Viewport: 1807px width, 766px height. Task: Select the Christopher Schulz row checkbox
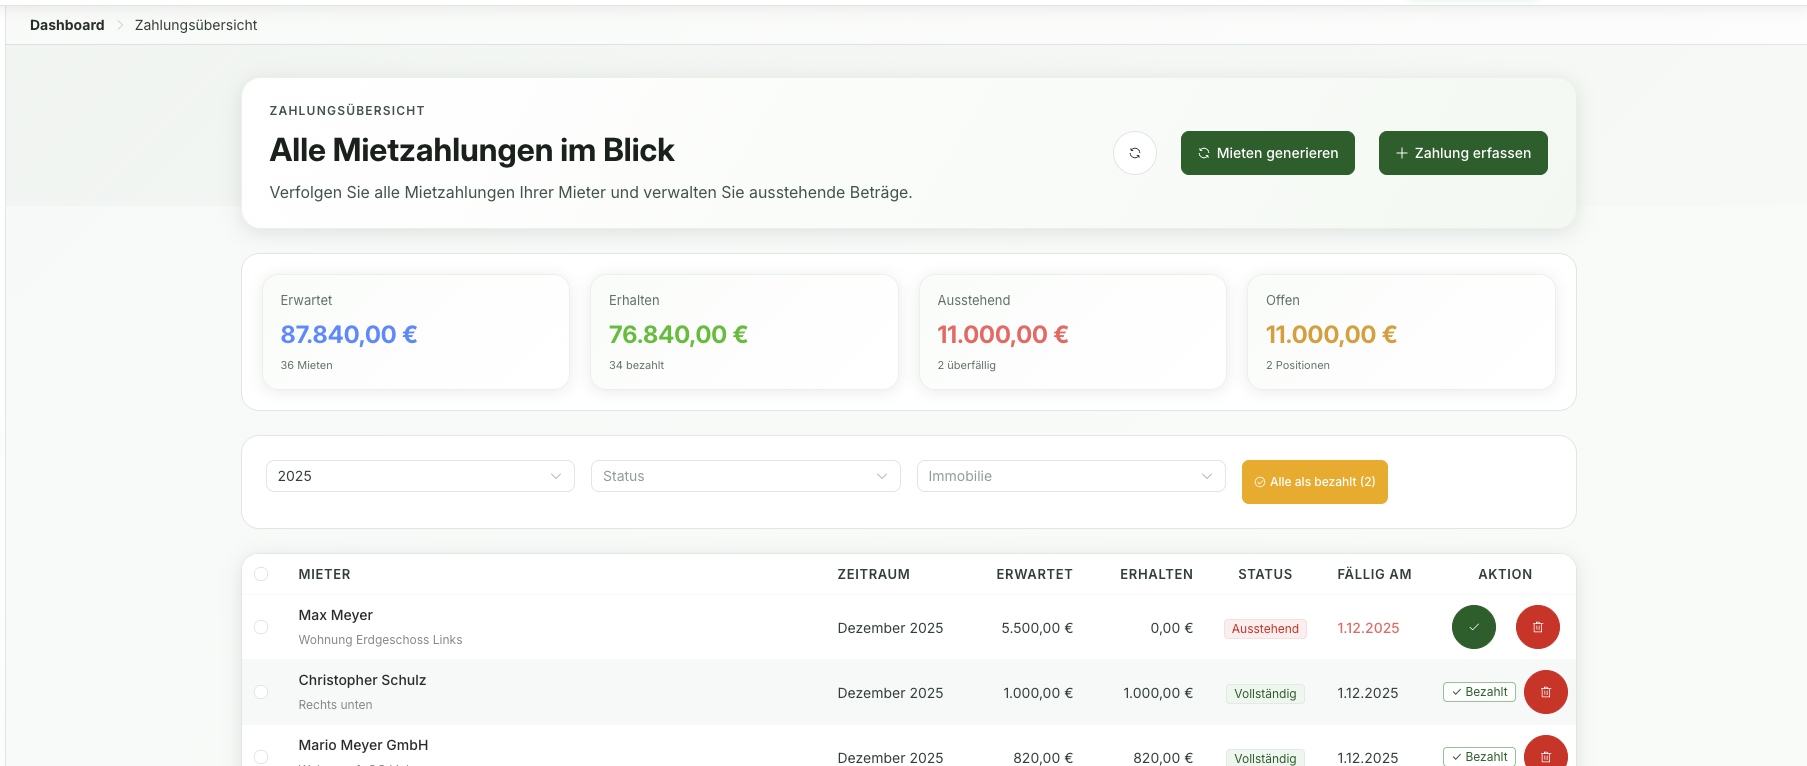pyautogui.click(x=261, y=692)
